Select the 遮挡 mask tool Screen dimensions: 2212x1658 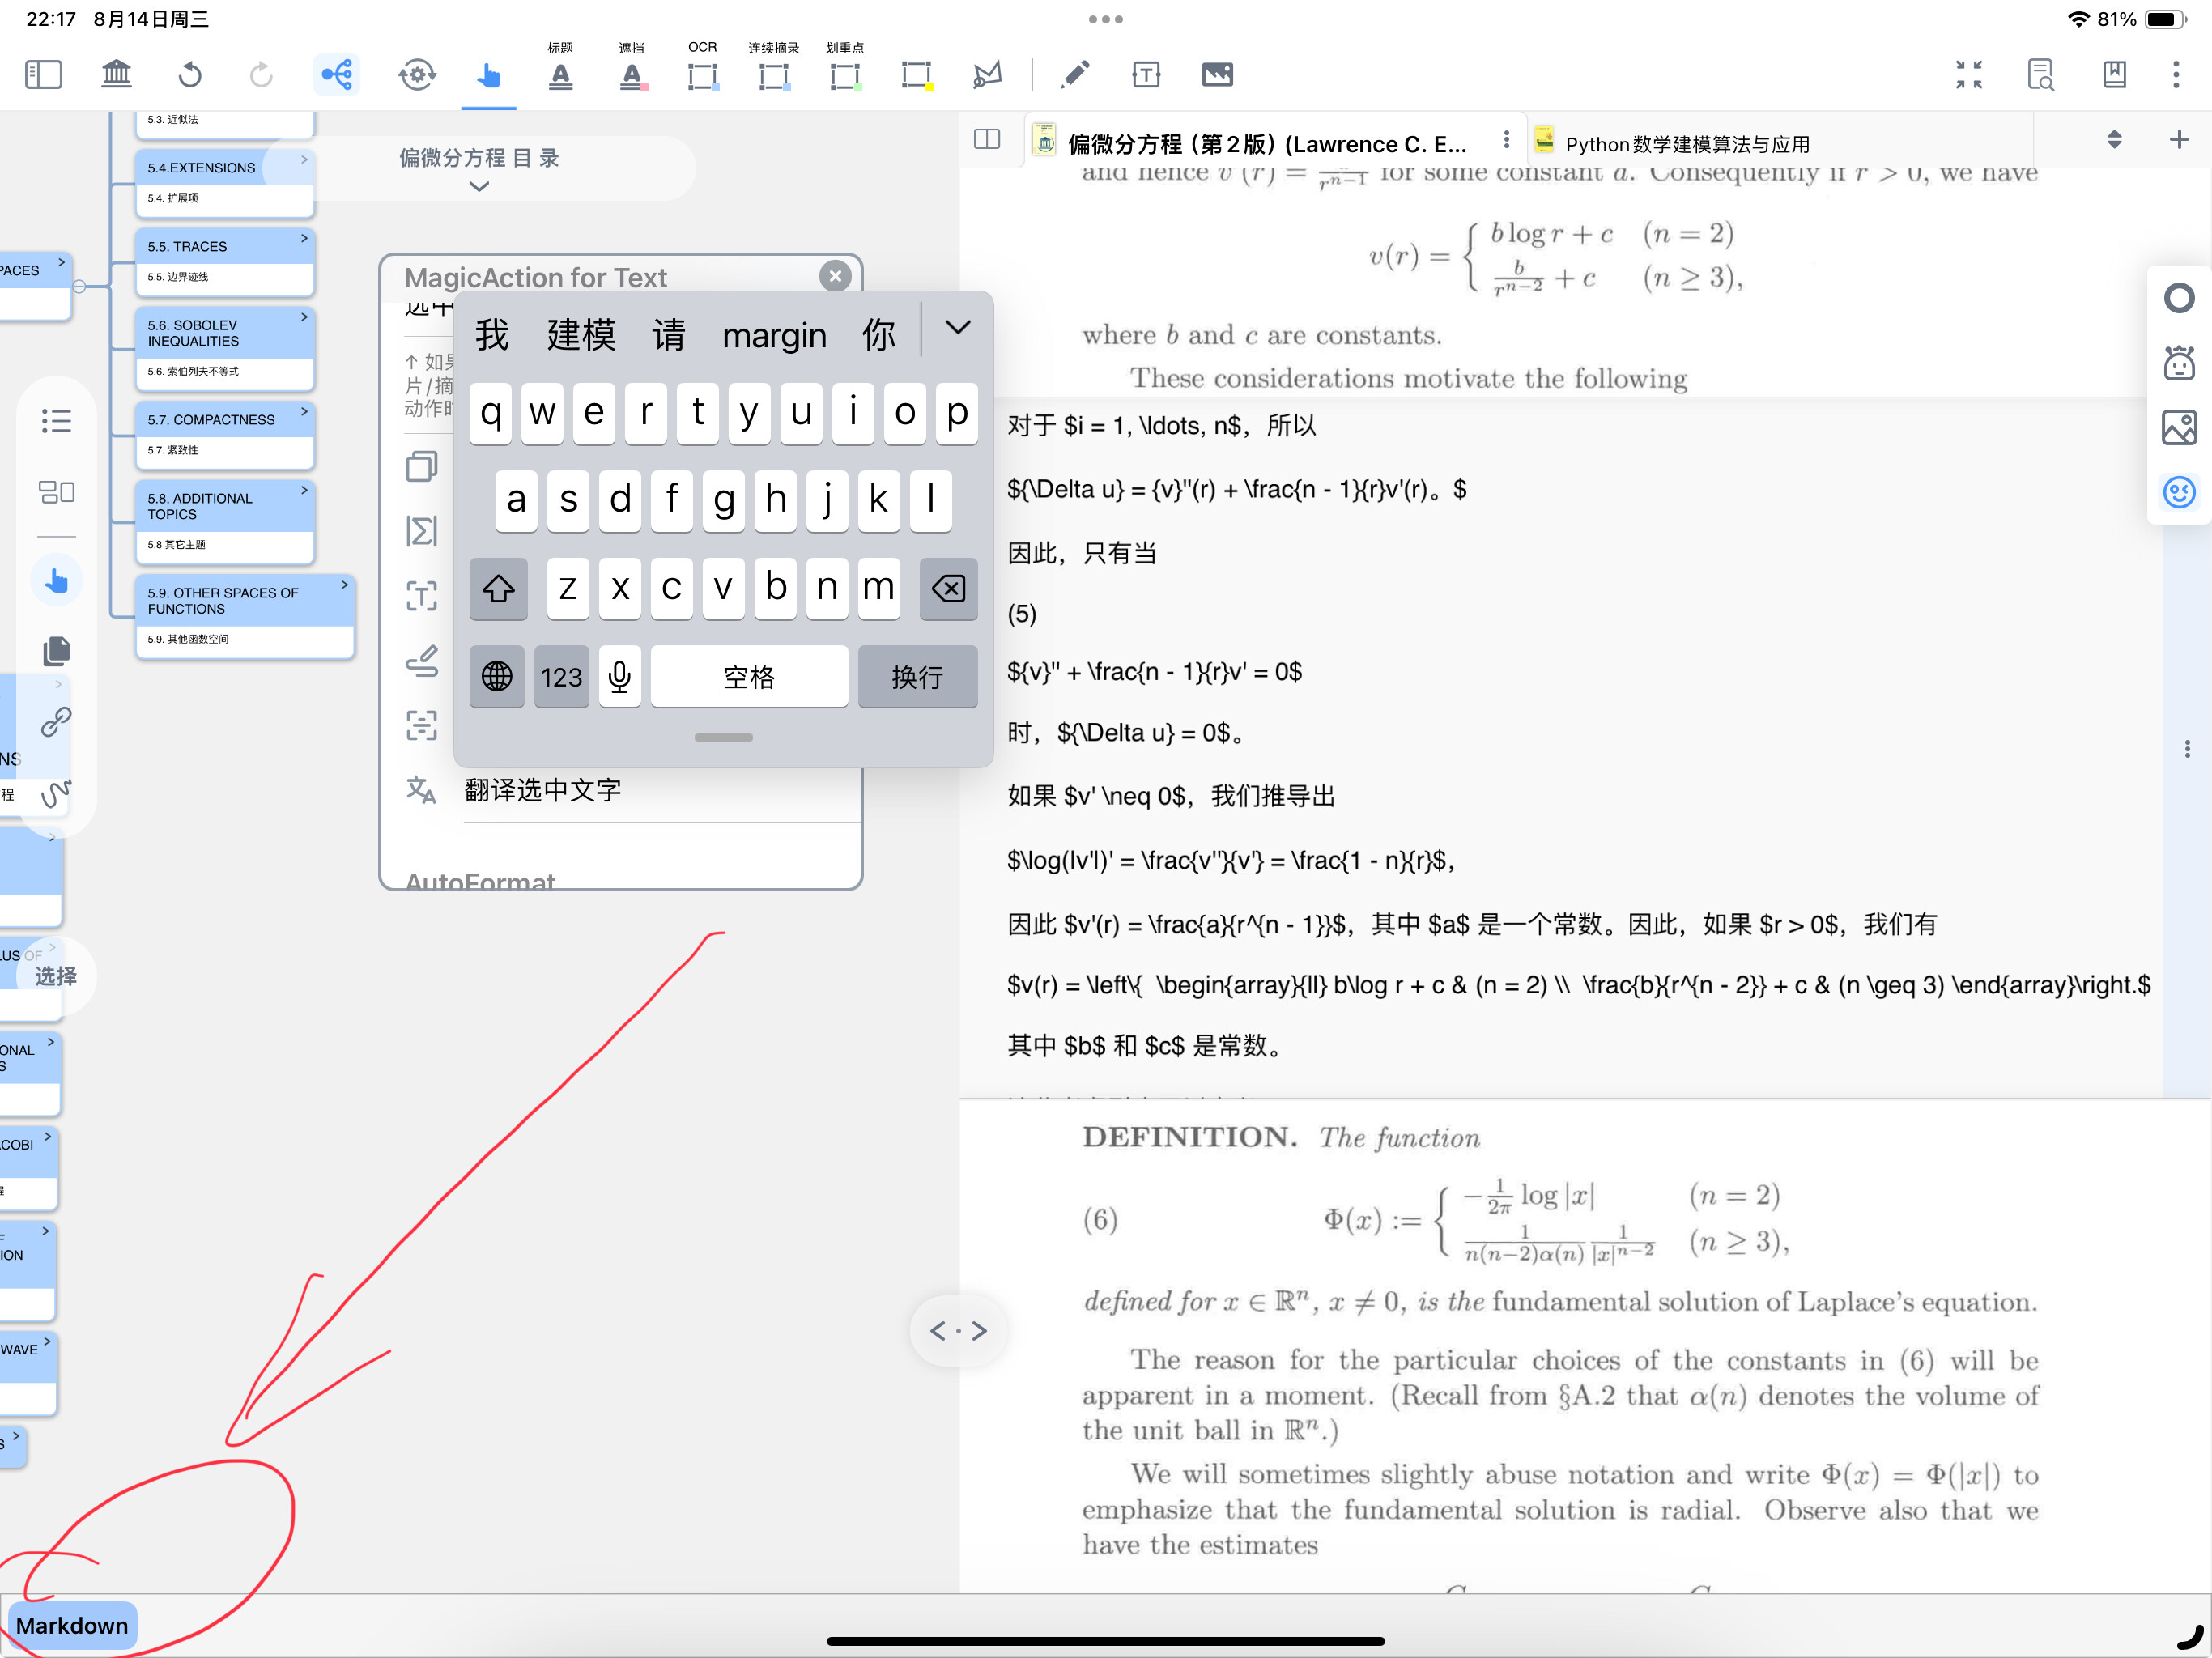632,75
